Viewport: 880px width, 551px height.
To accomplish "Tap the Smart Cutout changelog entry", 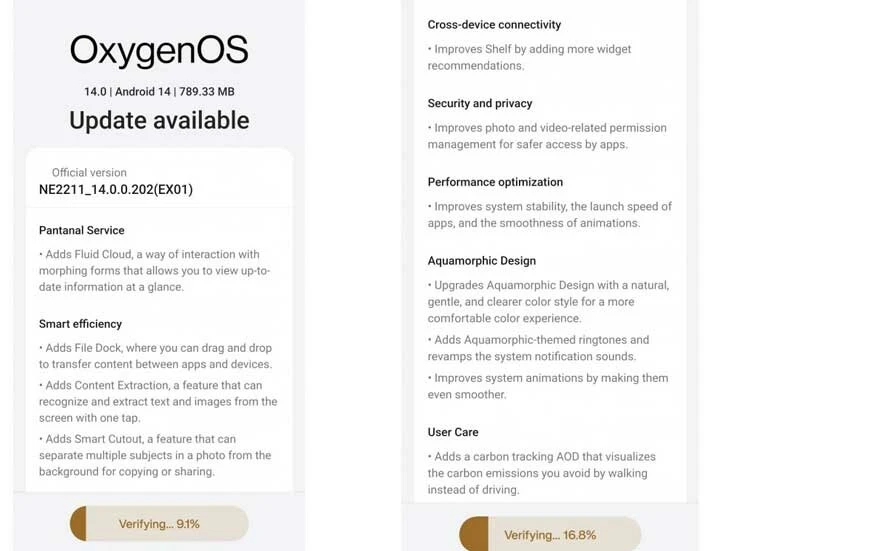I will point(155,455).
